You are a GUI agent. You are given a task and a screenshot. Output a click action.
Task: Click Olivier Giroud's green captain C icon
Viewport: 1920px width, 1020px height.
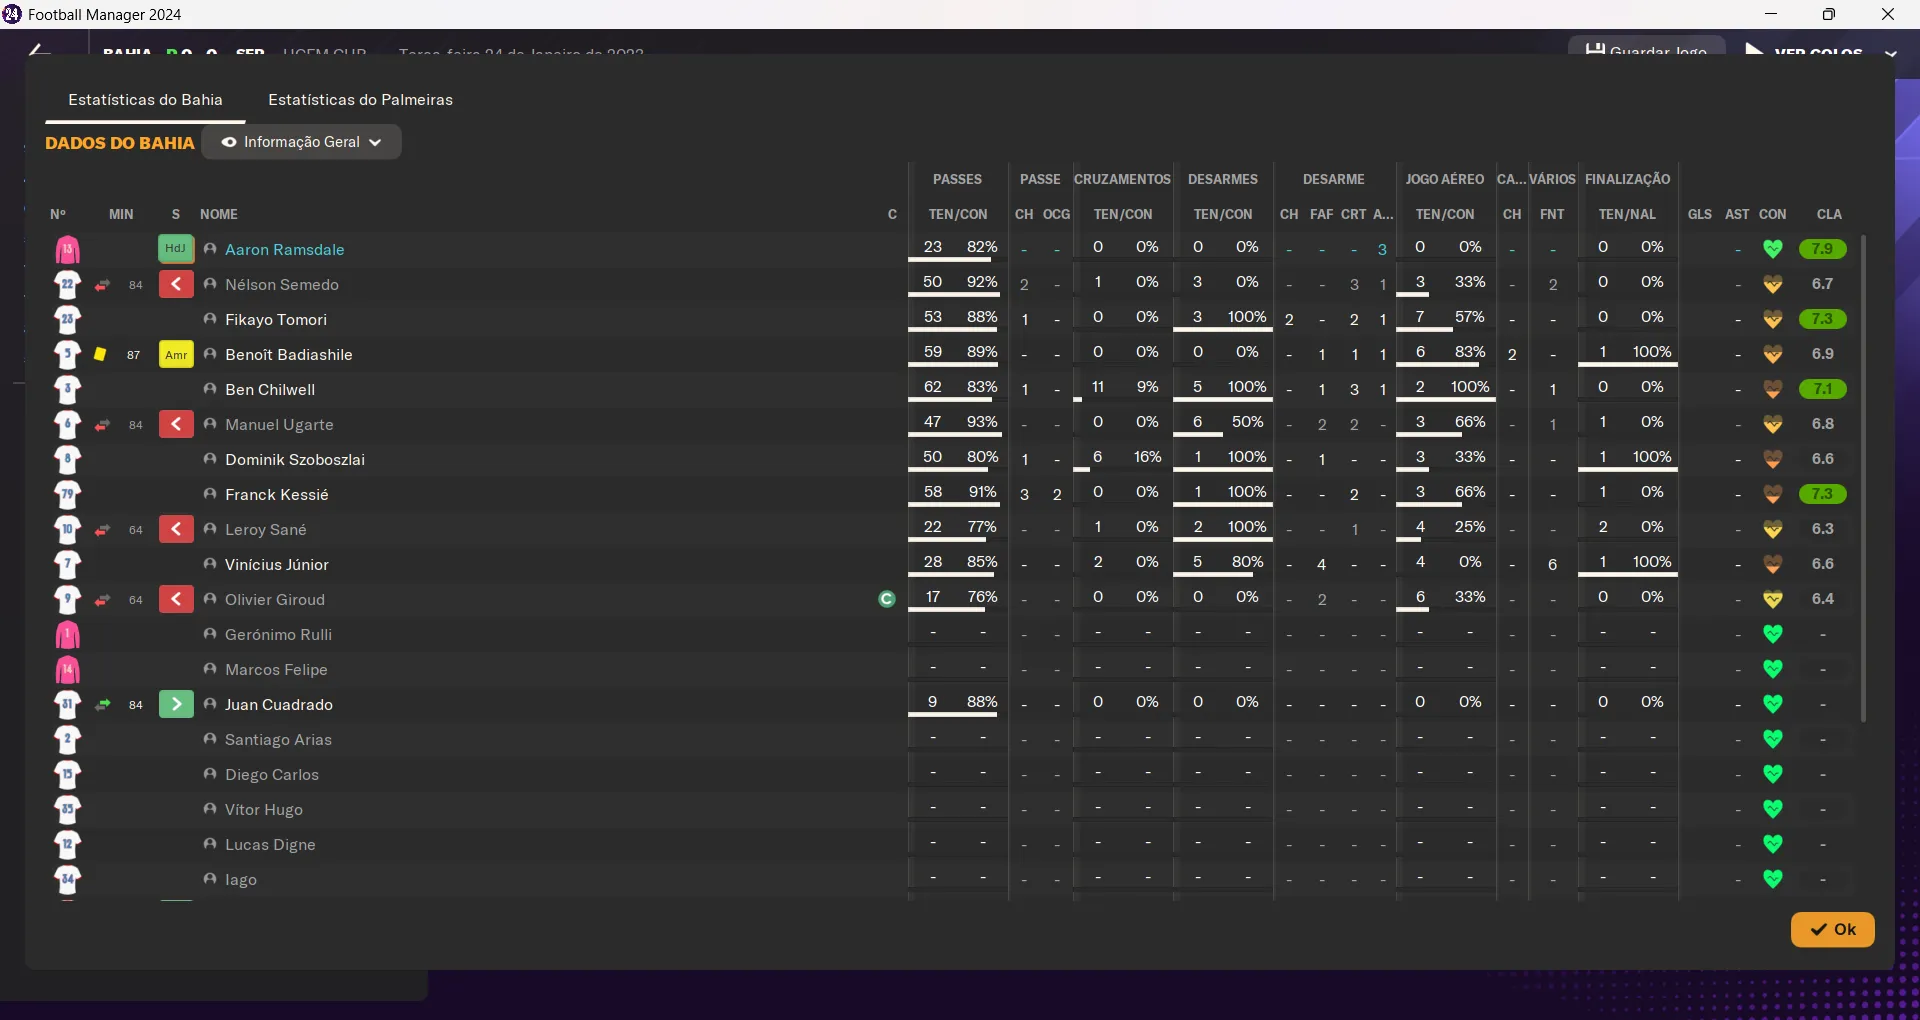click(x=886, y=599)
